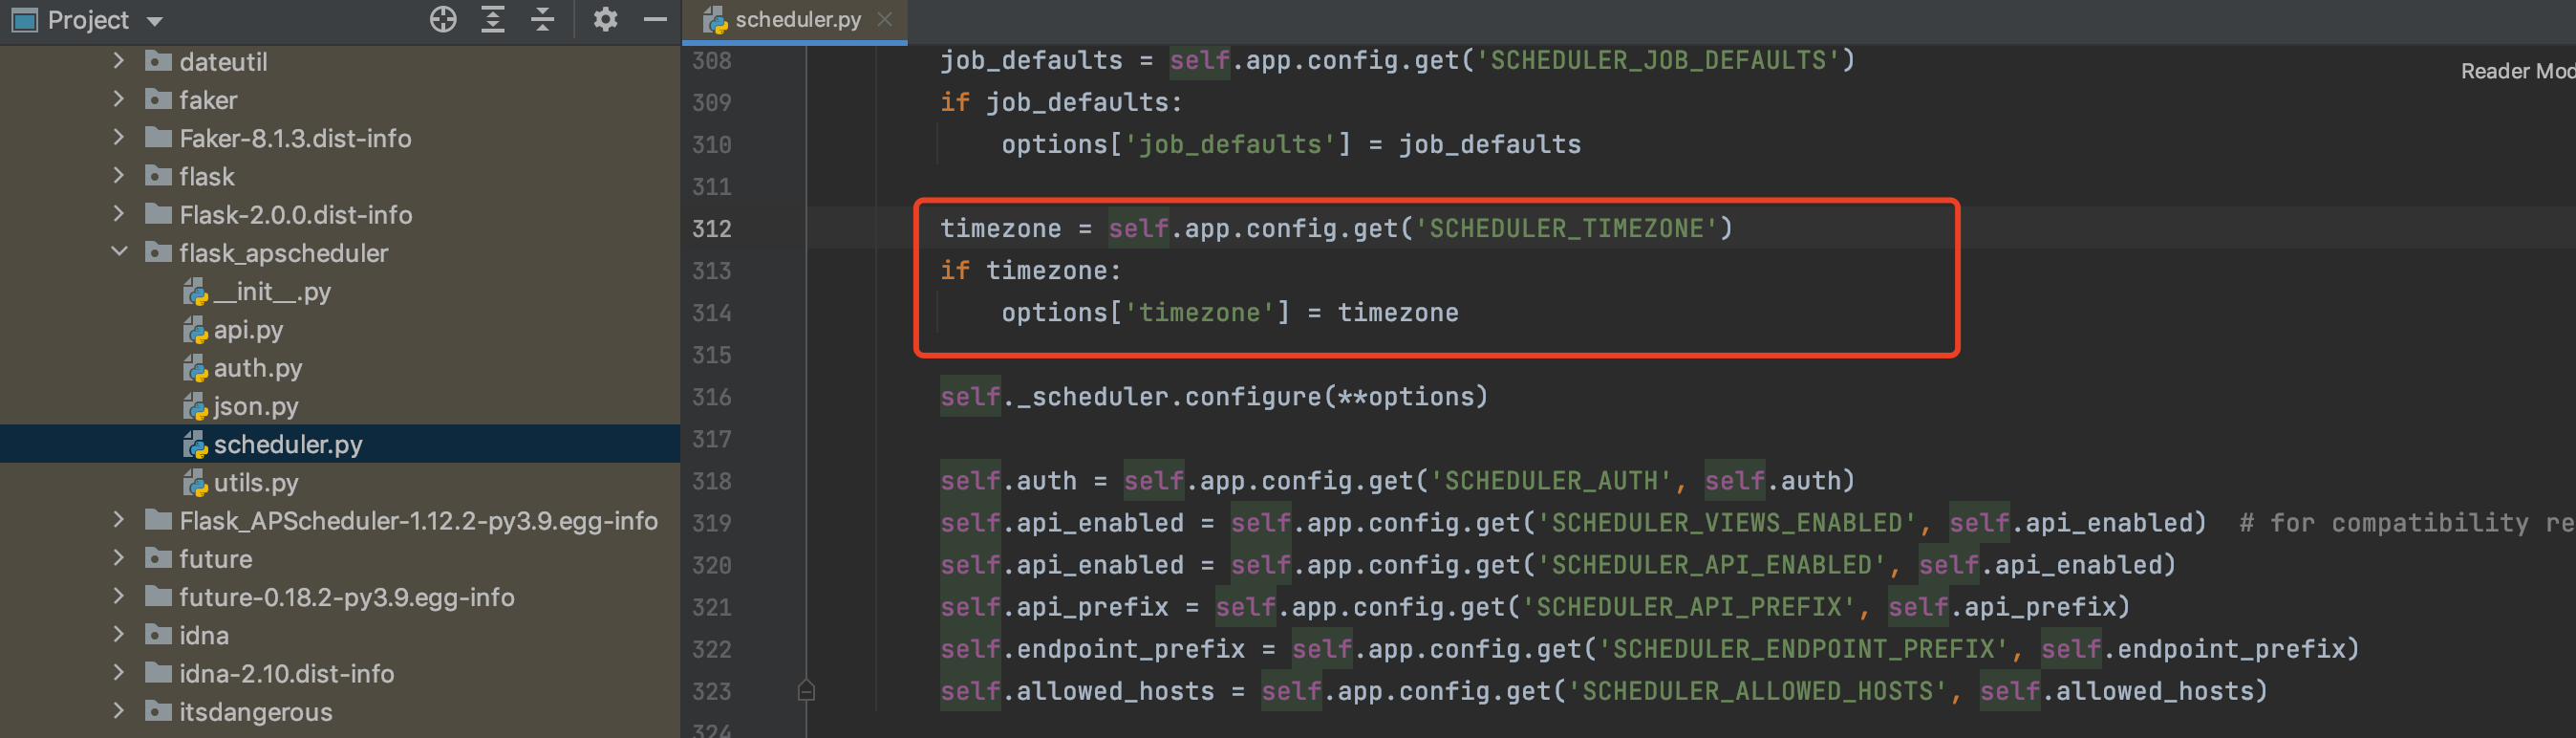Screen dimensions: 2576x738
Task: Select the opened file crosshair icon in Project toolbar
Action: pos(442,19)
